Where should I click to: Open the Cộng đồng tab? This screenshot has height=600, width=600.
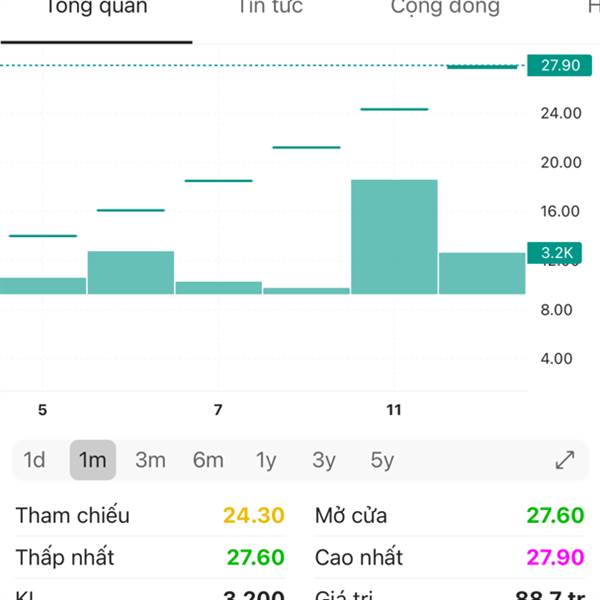(x=445, y=8)
